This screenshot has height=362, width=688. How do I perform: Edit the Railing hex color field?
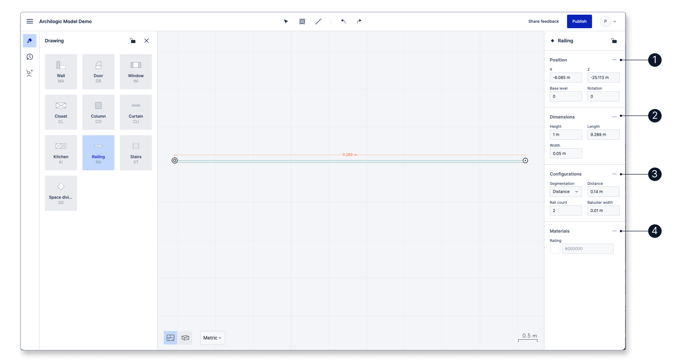click(588, 248)
